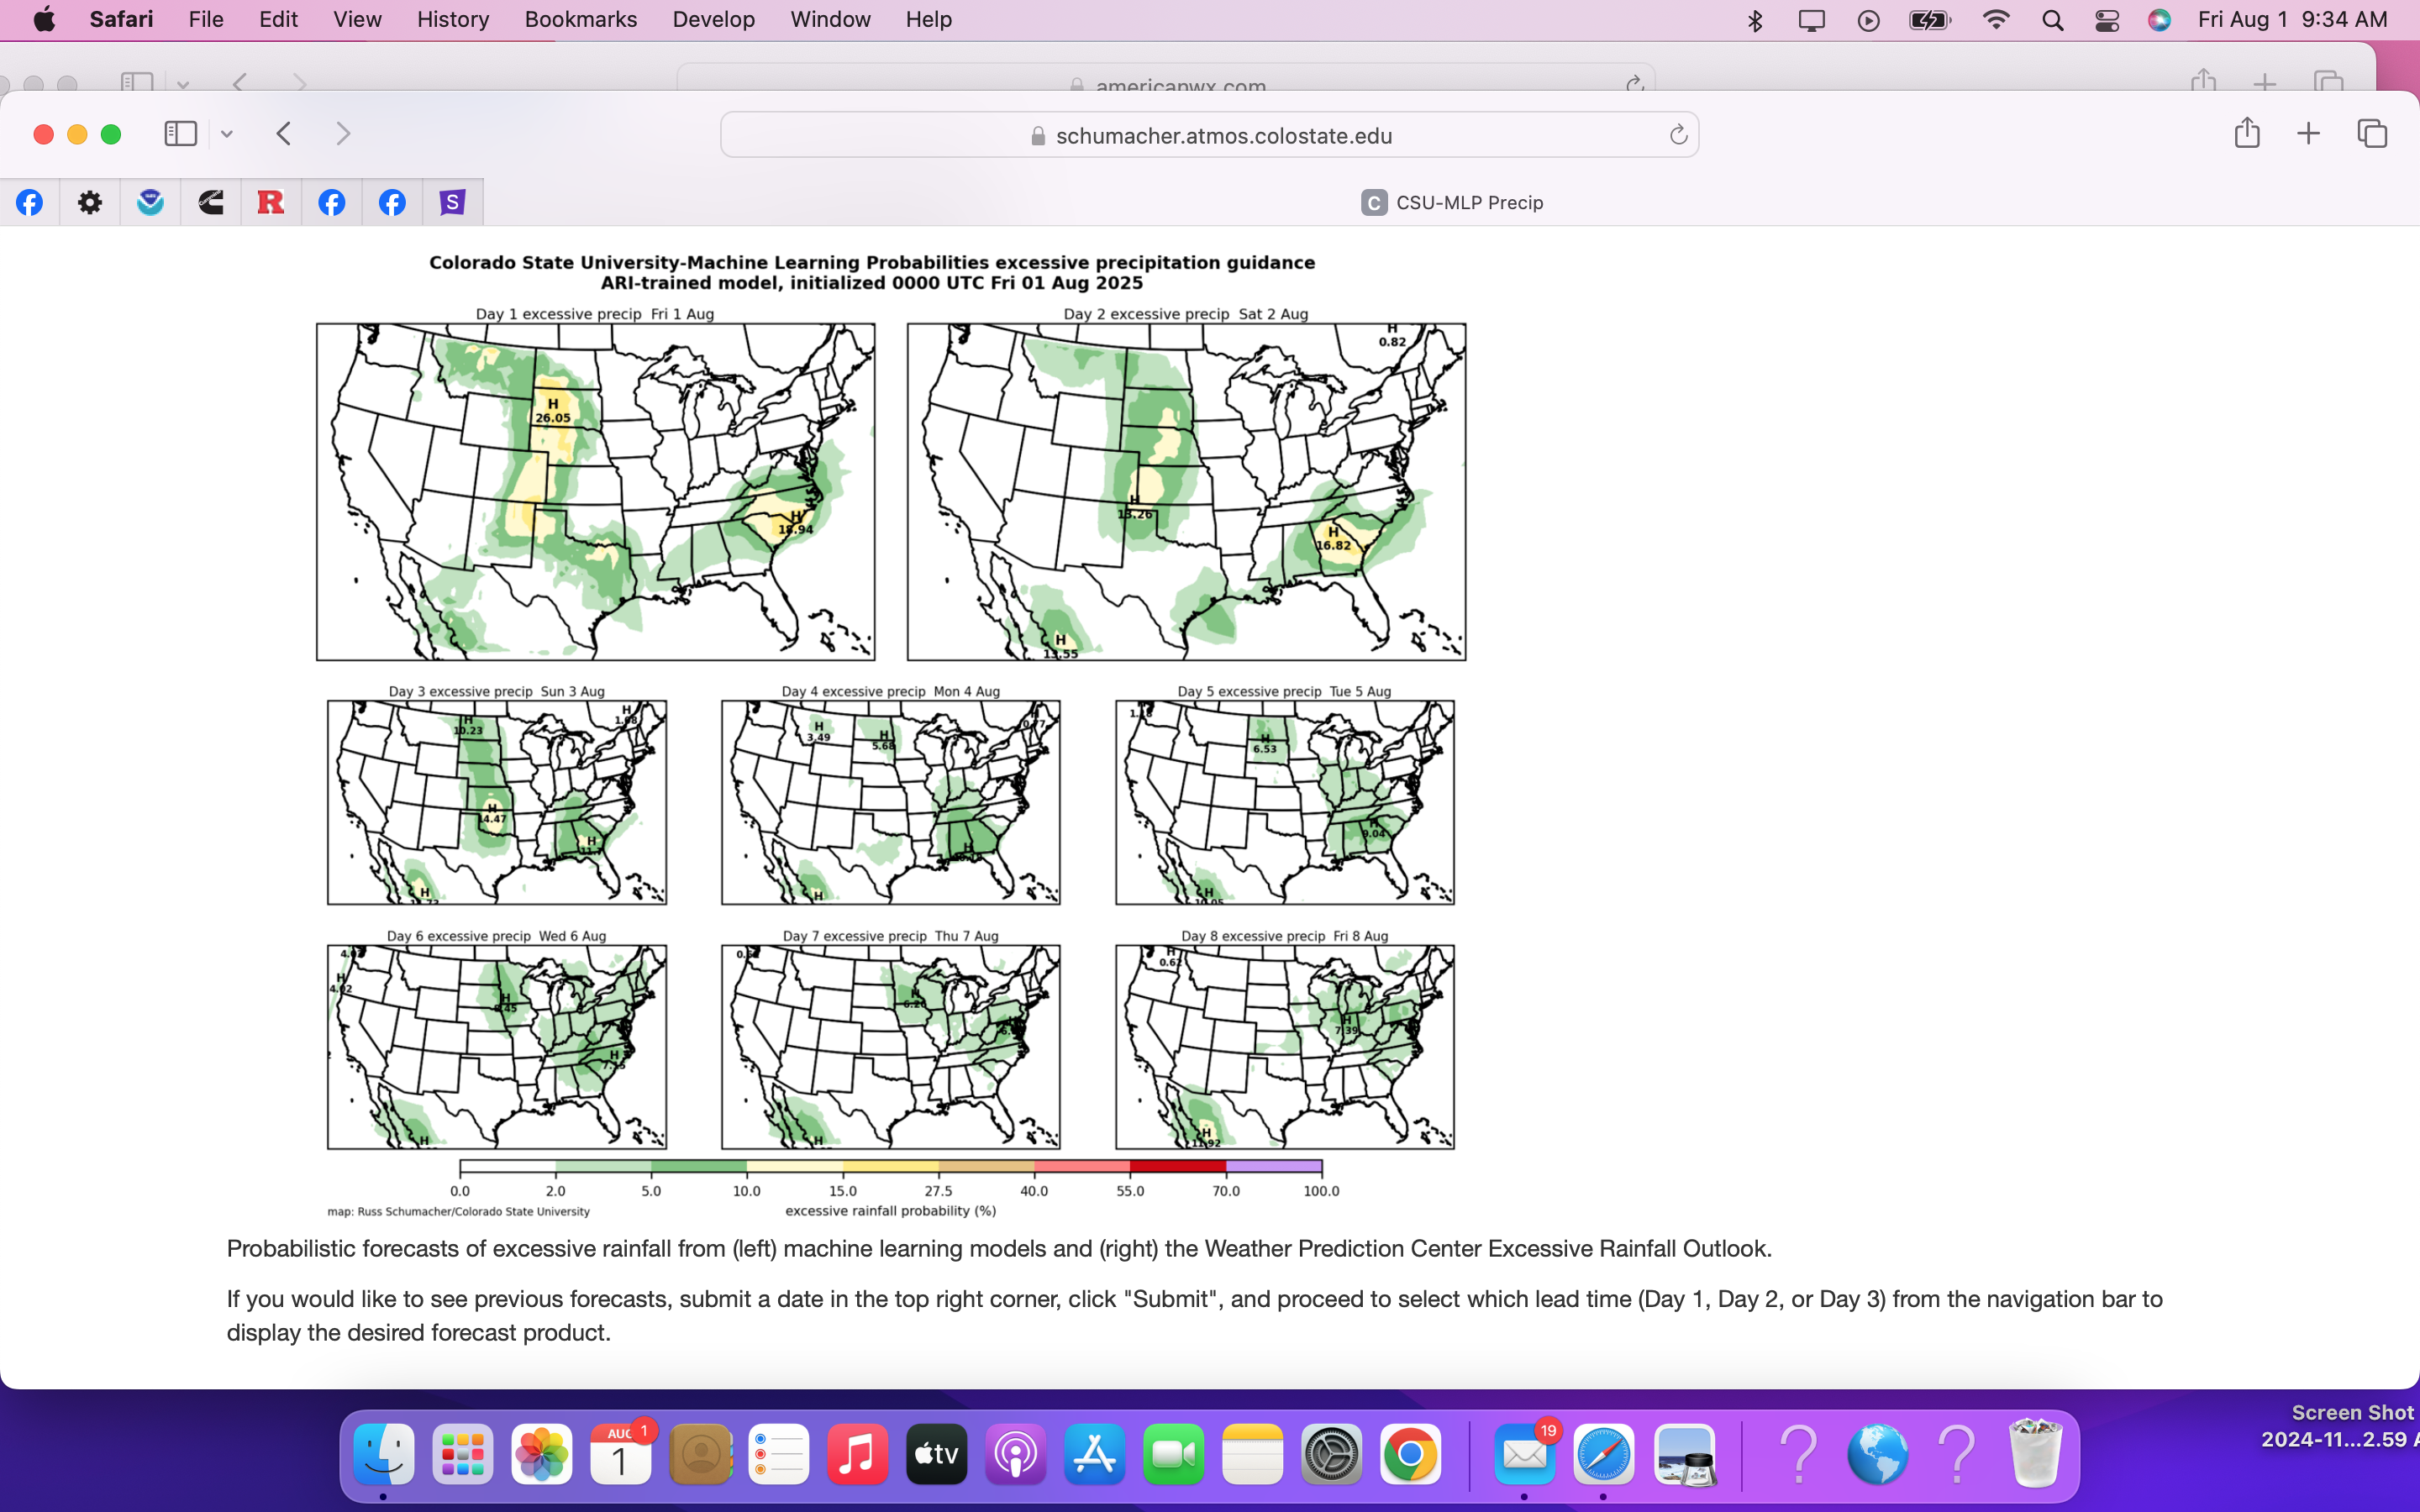Click date and time in menu bar
The width and height of the screenshot is (2420, 1512).
(x=2292, y=19)
